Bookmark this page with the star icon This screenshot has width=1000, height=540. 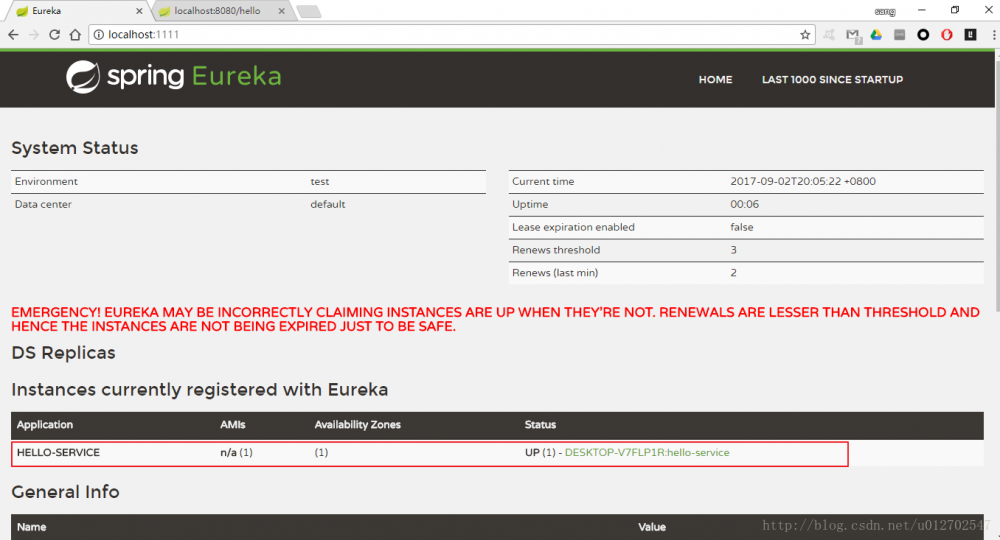click(805, 34)
